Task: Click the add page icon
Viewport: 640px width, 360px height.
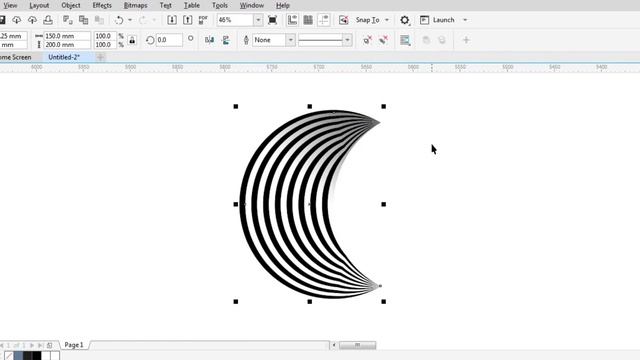Action: (49, 345)
